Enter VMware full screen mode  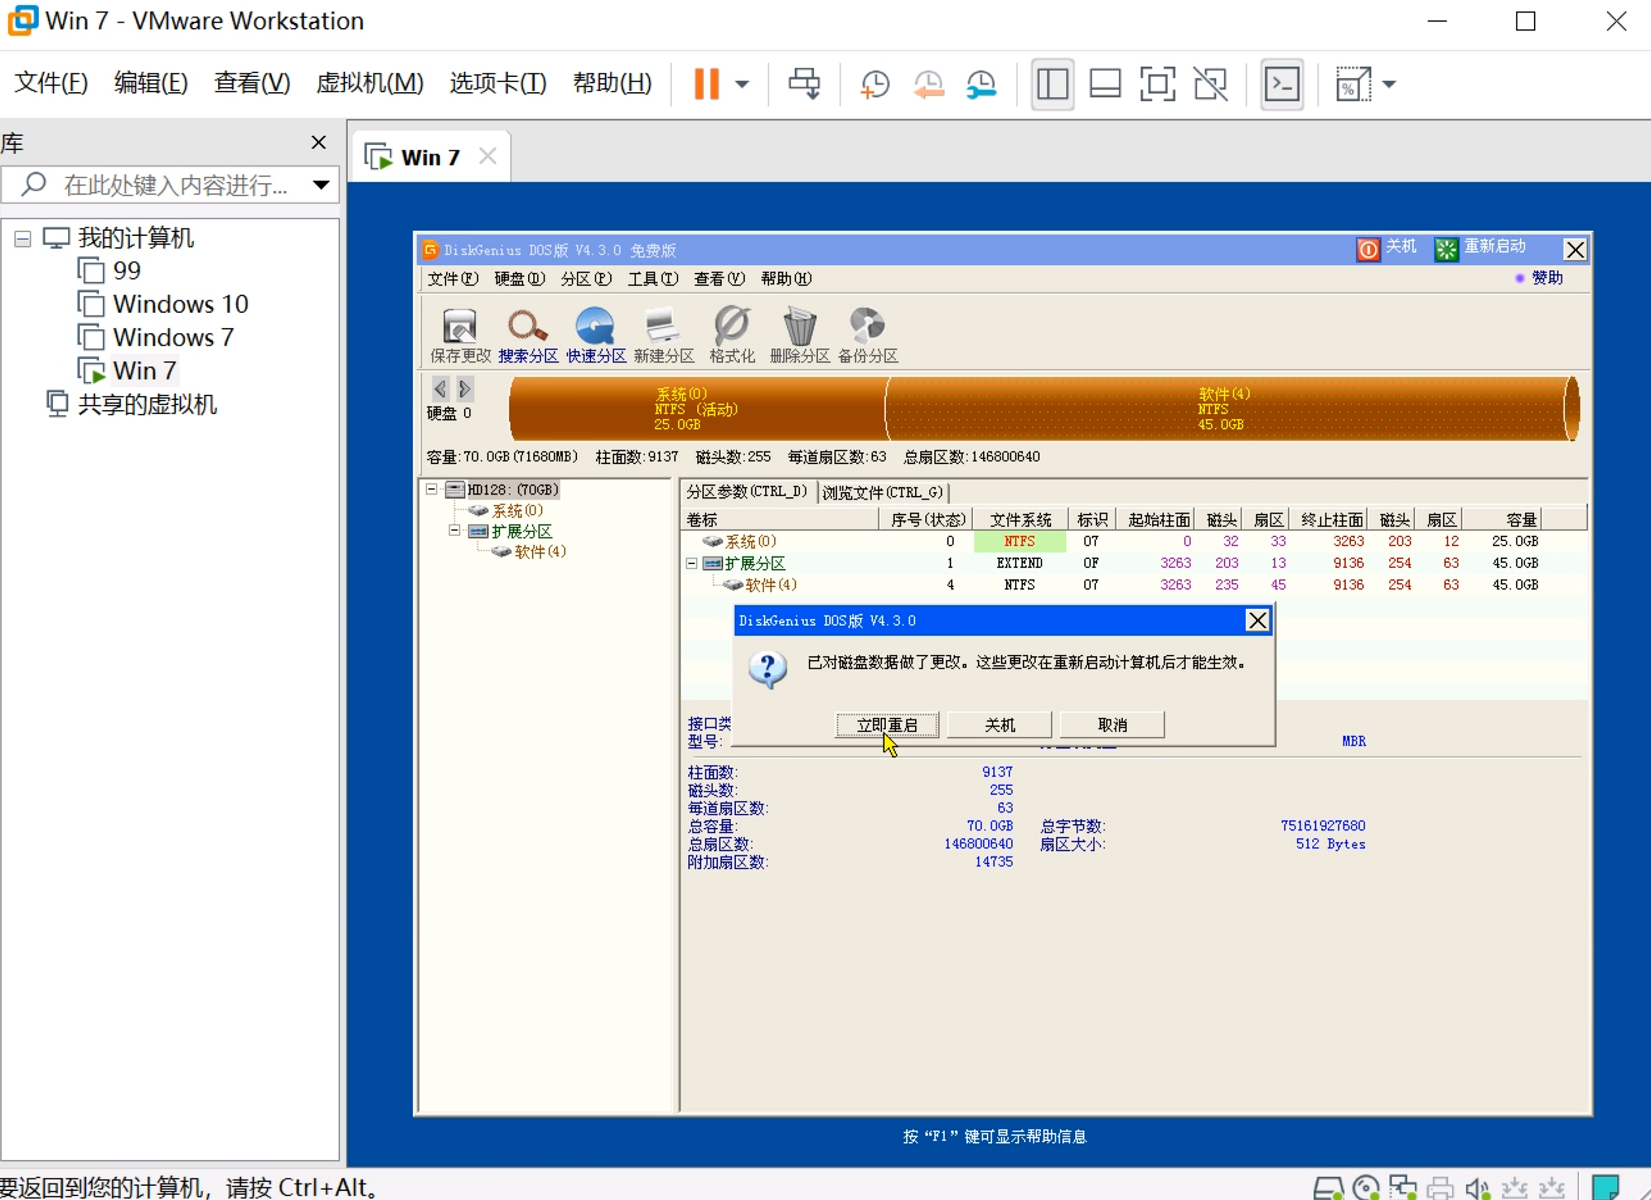pos(1158,84)
